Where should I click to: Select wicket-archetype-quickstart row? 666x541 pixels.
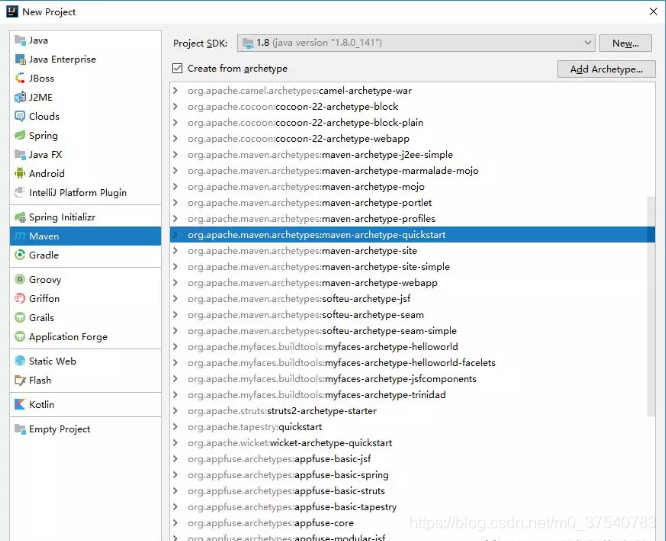(412, 443)
